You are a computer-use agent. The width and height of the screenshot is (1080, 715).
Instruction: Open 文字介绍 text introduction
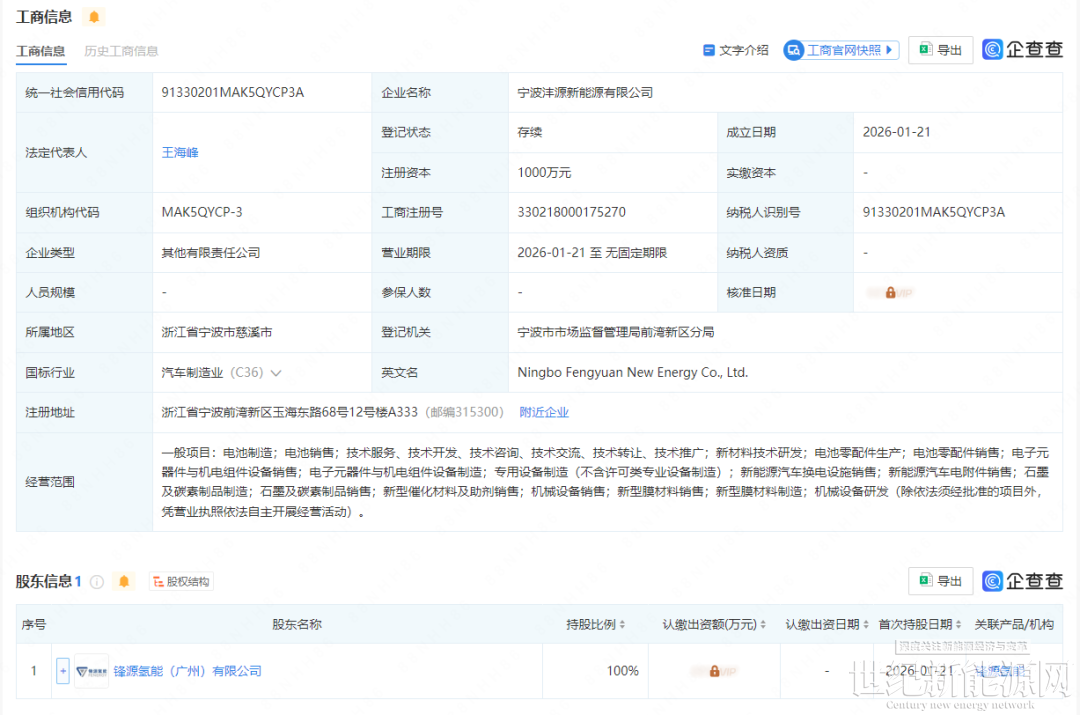pos(736,50)
